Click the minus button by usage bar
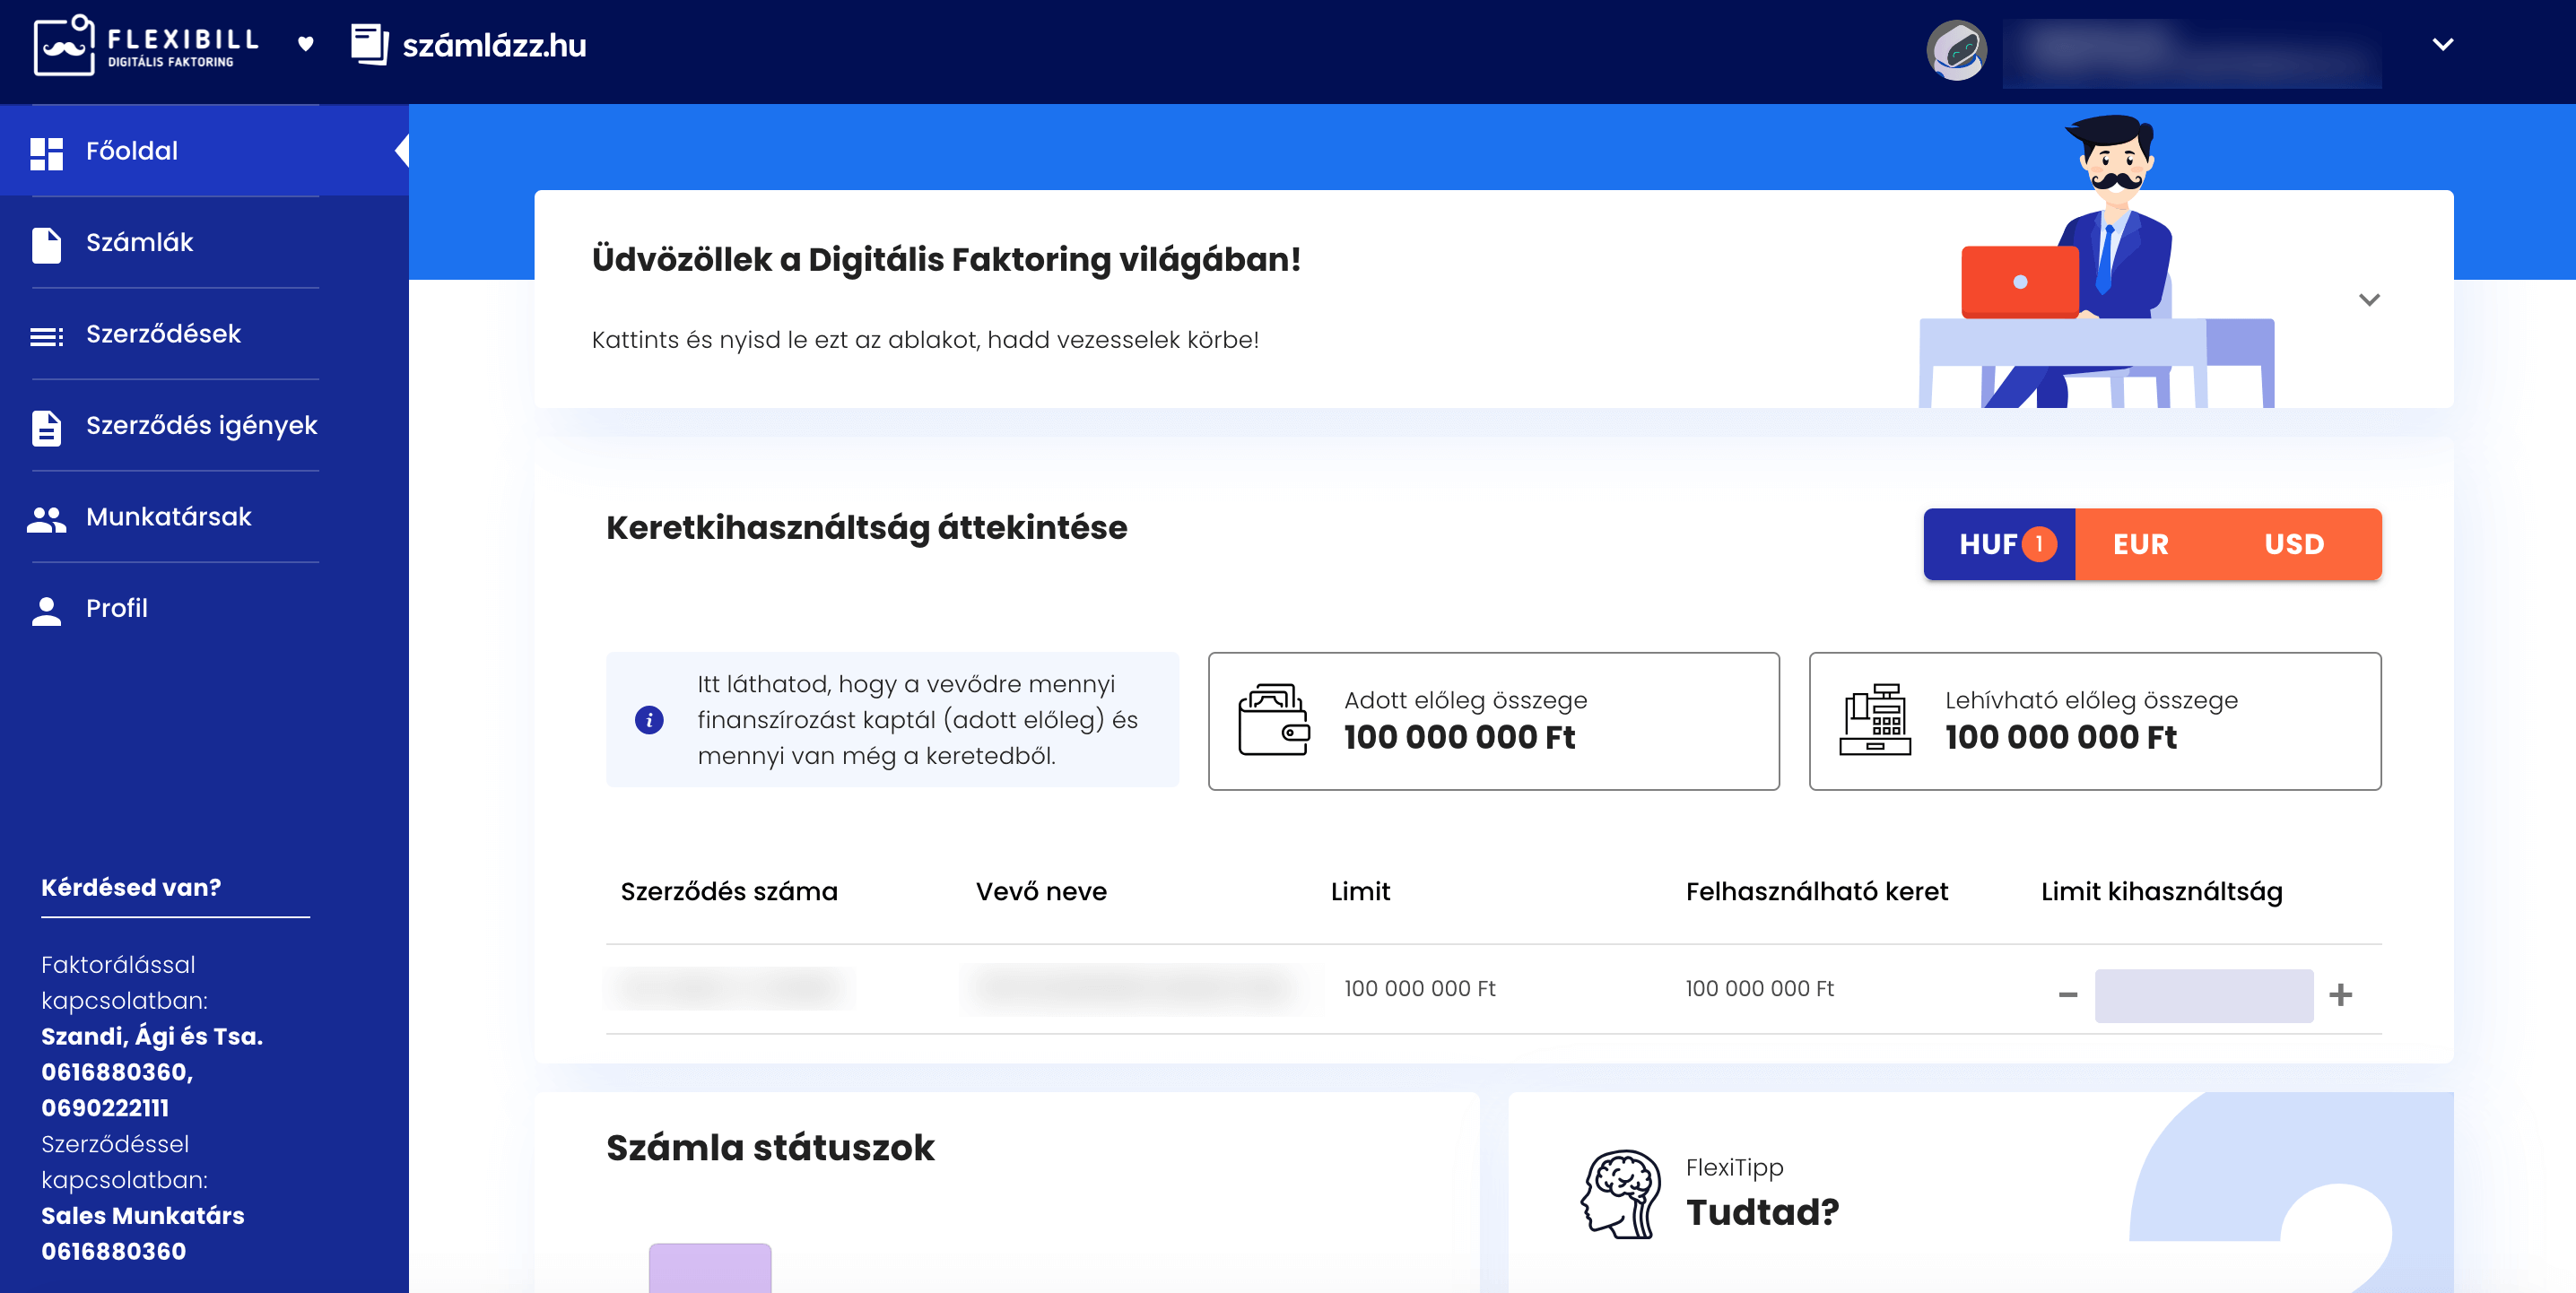Screen dimensions: 2576x1293 [x=2067, y=996]
